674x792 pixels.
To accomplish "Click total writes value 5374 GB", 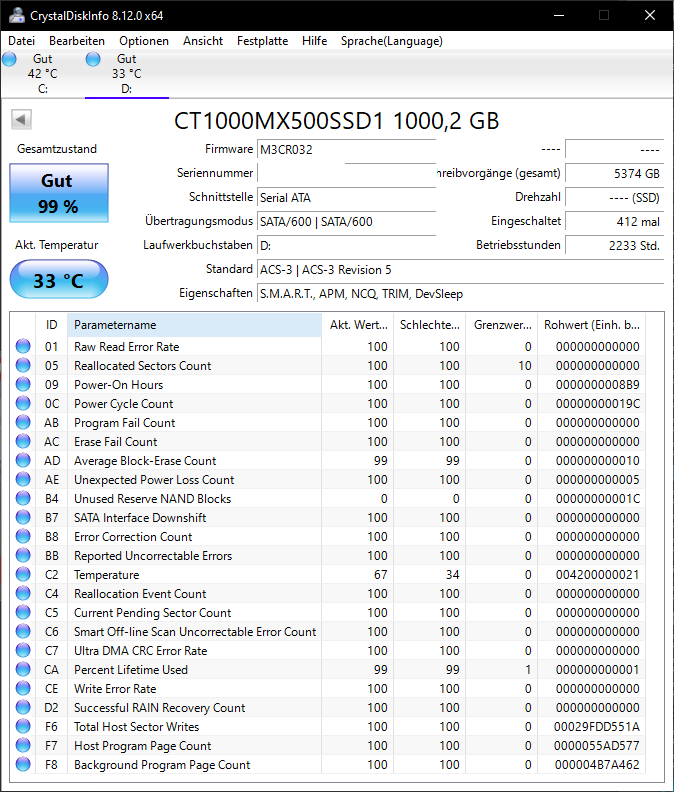I will (614, 173).
